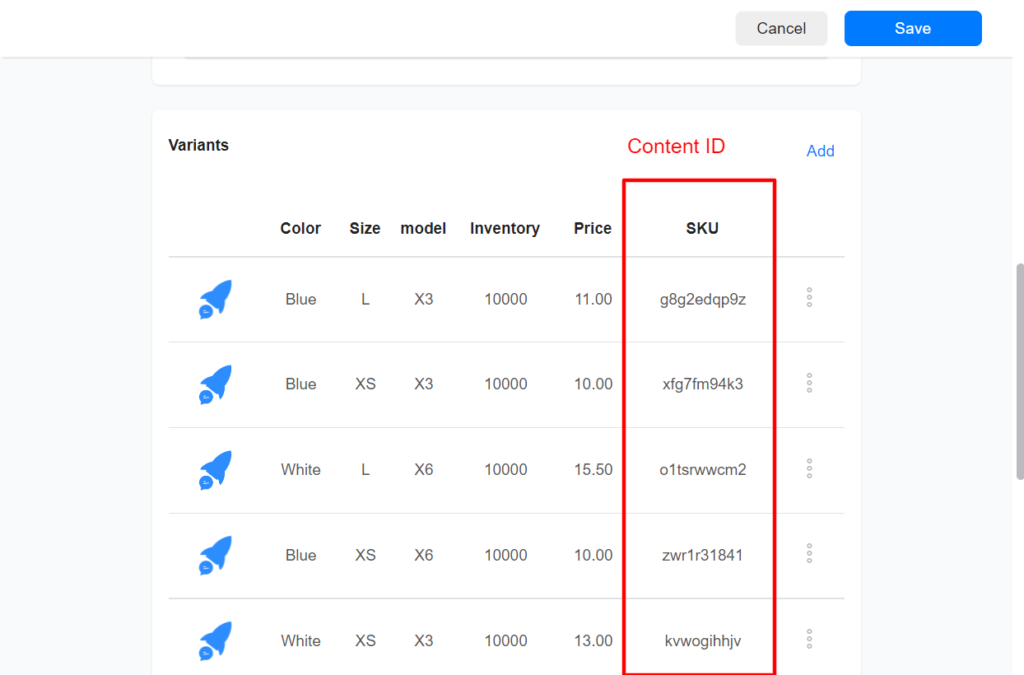Image resolution: width=1024 pixels, height=675 pixels.
Task: Click the Cancel button
Action: 781,28
